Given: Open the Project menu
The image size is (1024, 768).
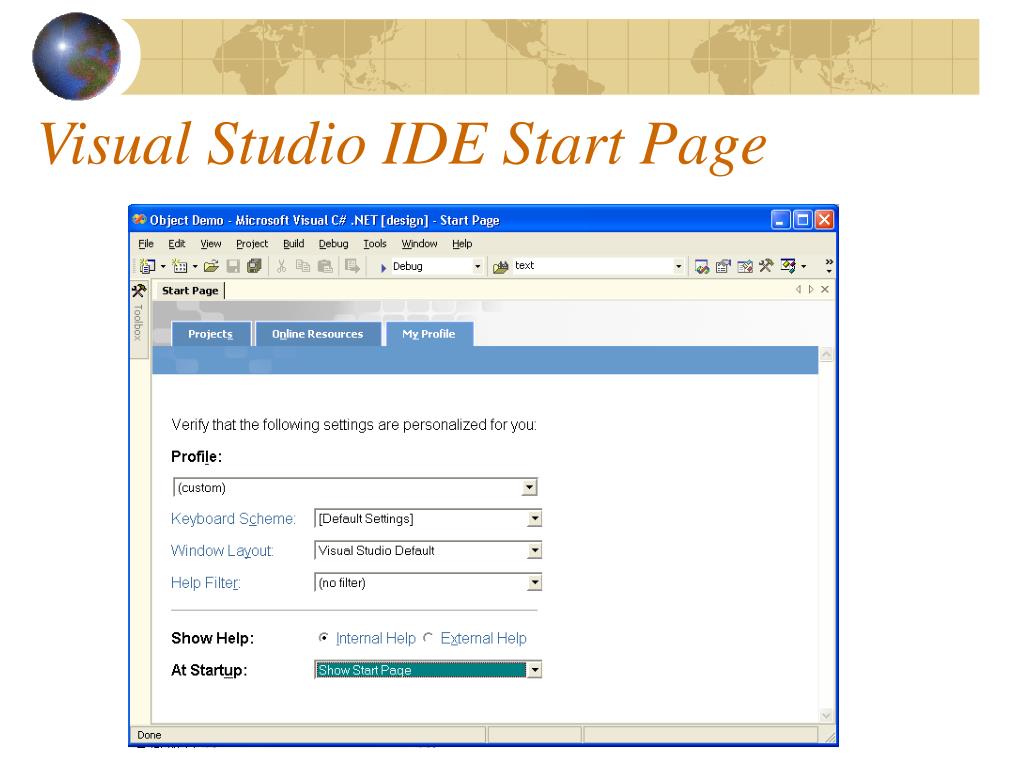Looking at the screenshot, I should pos(252,244).
